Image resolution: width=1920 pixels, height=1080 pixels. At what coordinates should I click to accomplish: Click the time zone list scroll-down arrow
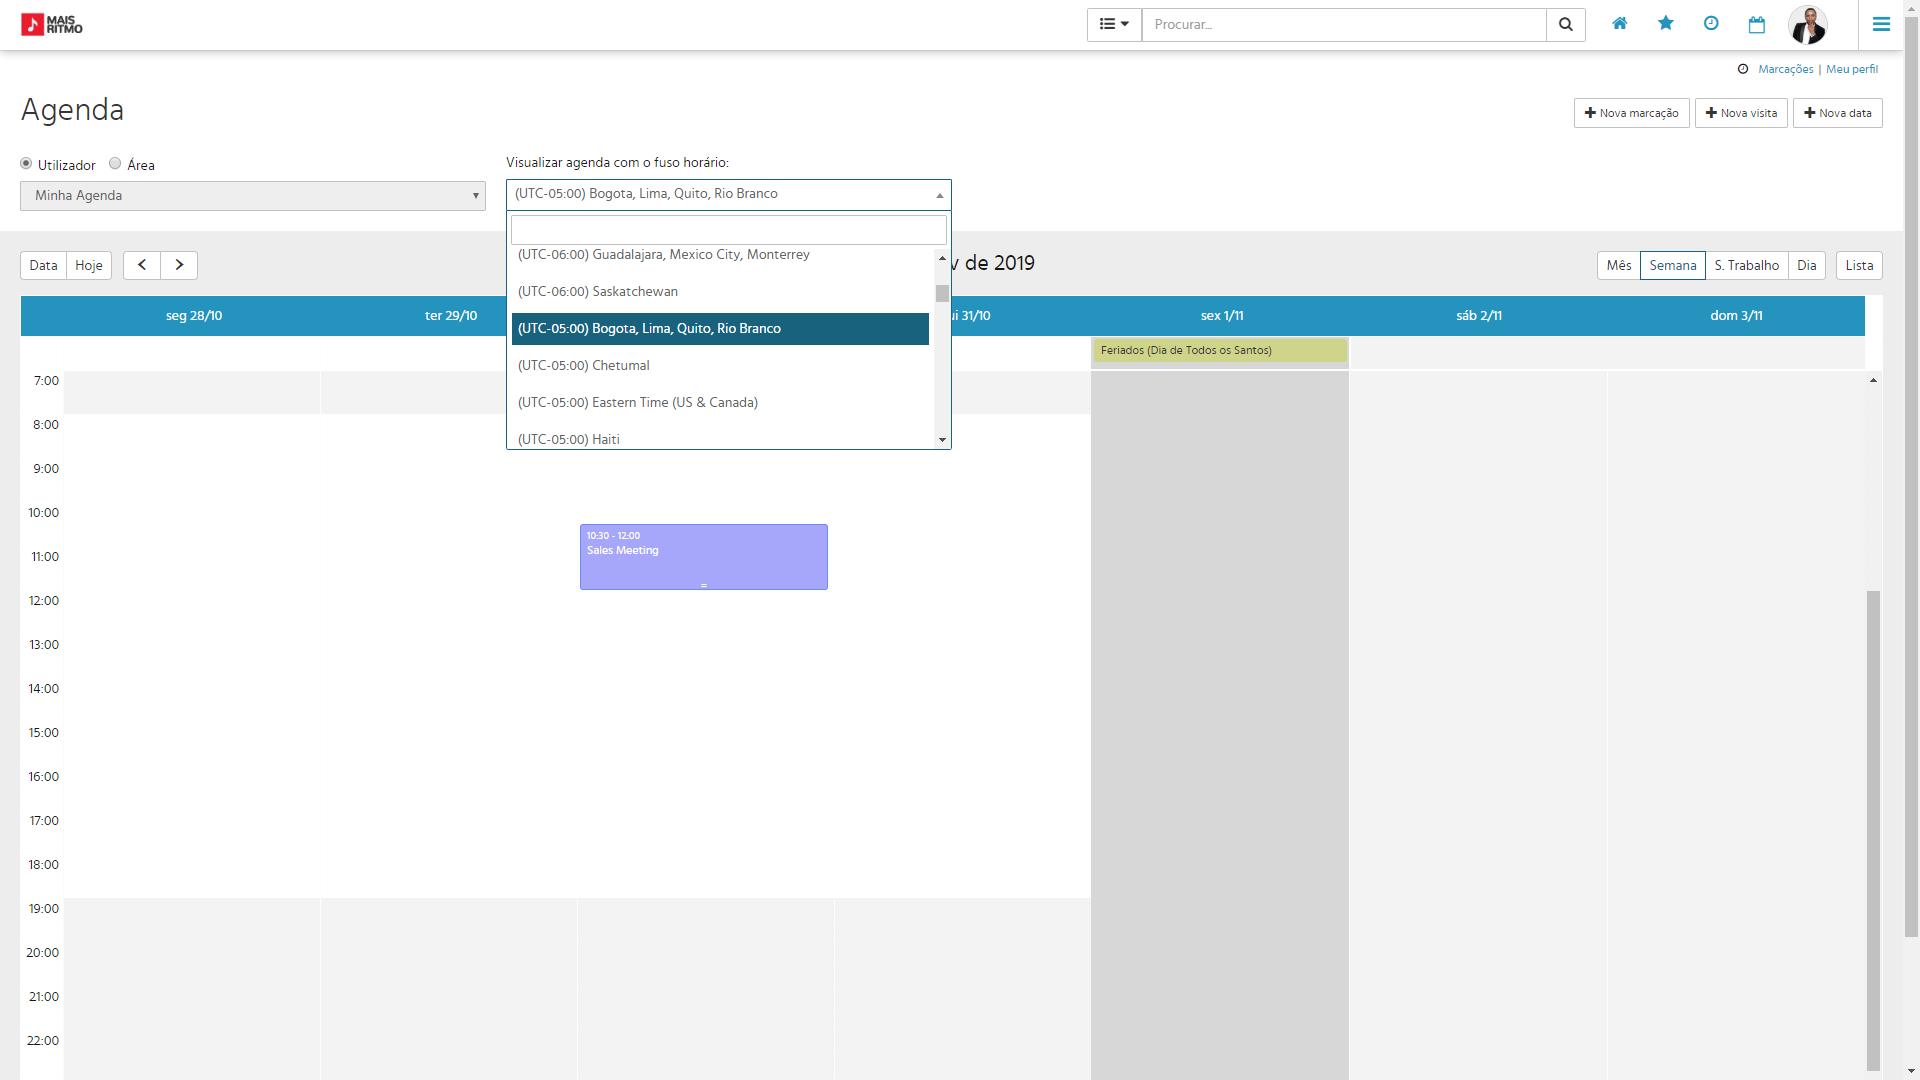(942, 440)
